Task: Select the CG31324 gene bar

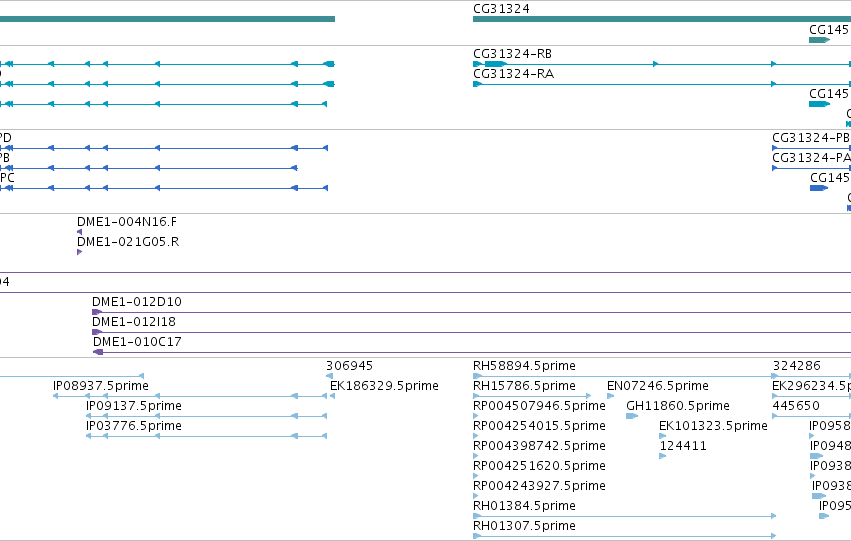Action: click(x=662, y=19)
